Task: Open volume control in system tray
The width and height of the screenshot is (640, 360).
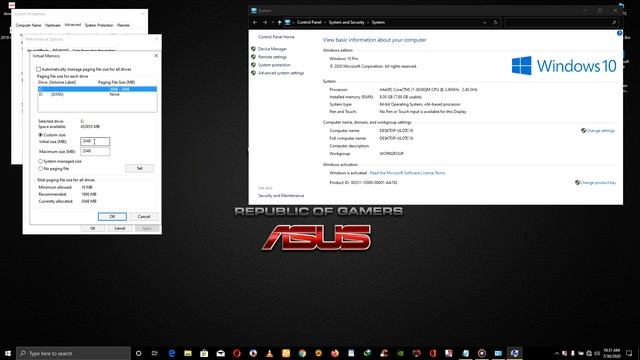Action: (x=597, y=353)
